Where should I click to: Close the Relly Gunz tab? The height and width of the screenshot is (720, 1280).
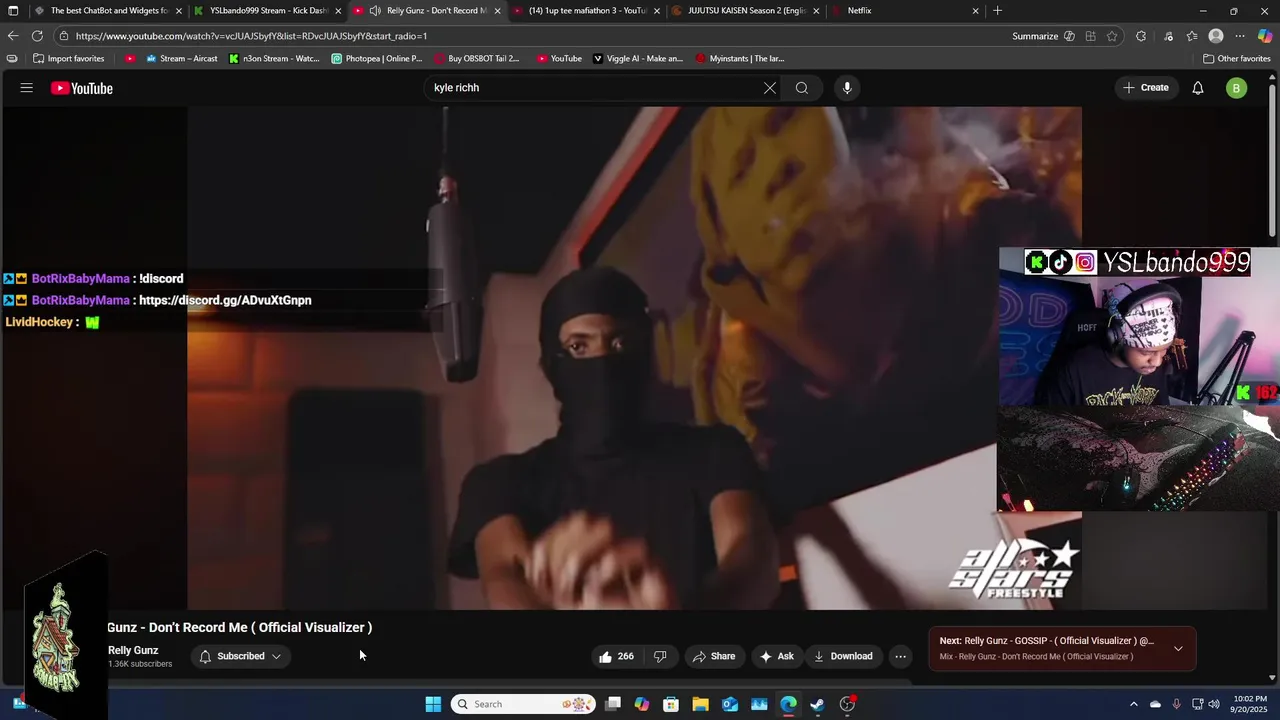[x=497, y=11]
